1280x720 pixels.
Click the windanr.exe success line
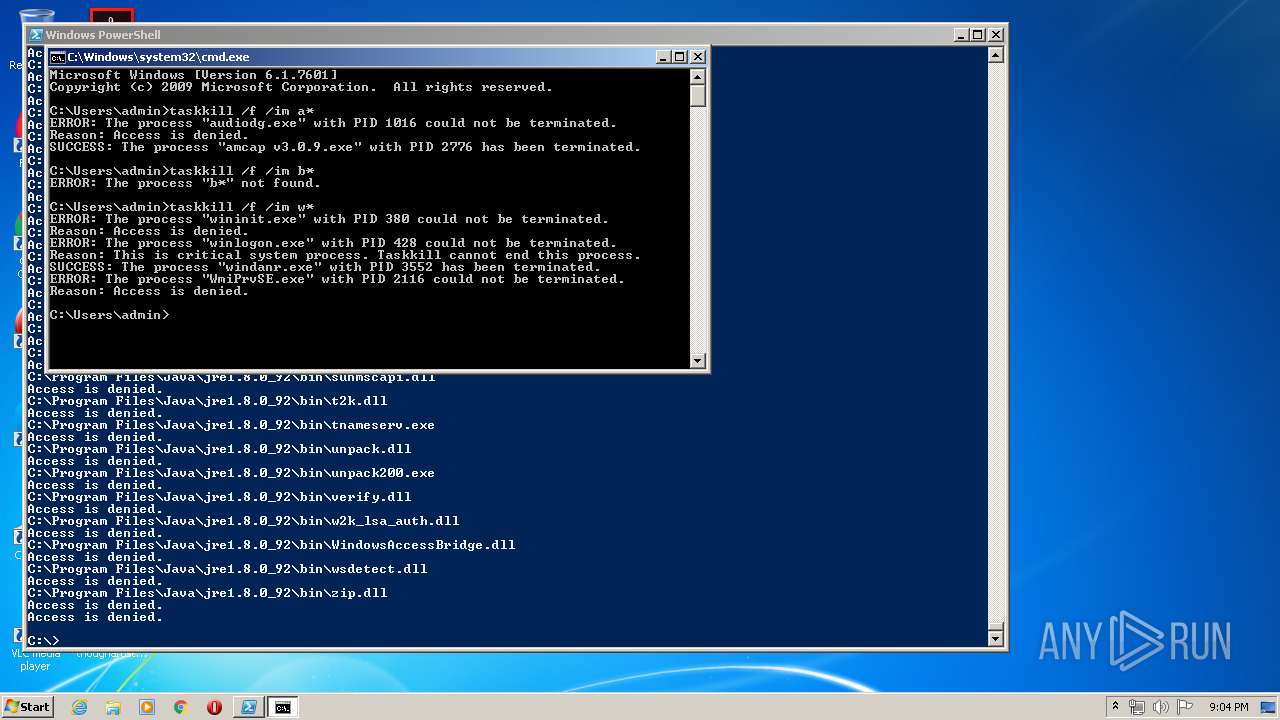(x=325, y=267)
